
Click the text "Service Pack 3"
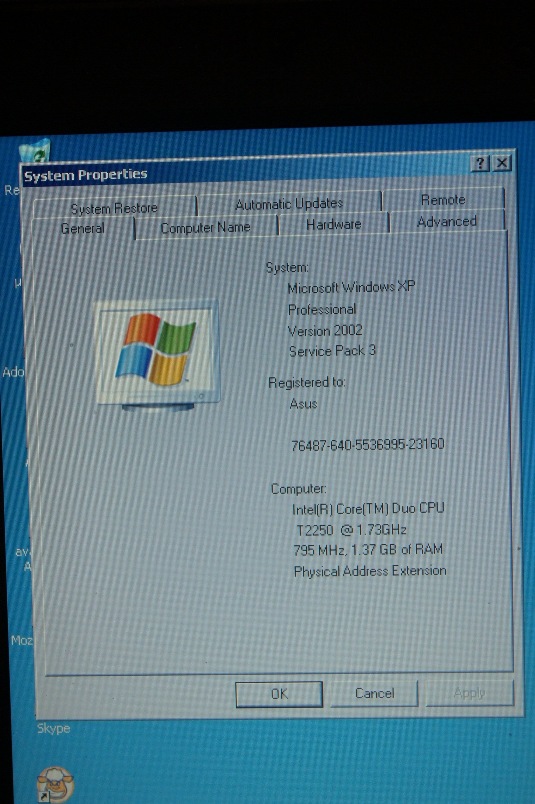pos(332,351)
